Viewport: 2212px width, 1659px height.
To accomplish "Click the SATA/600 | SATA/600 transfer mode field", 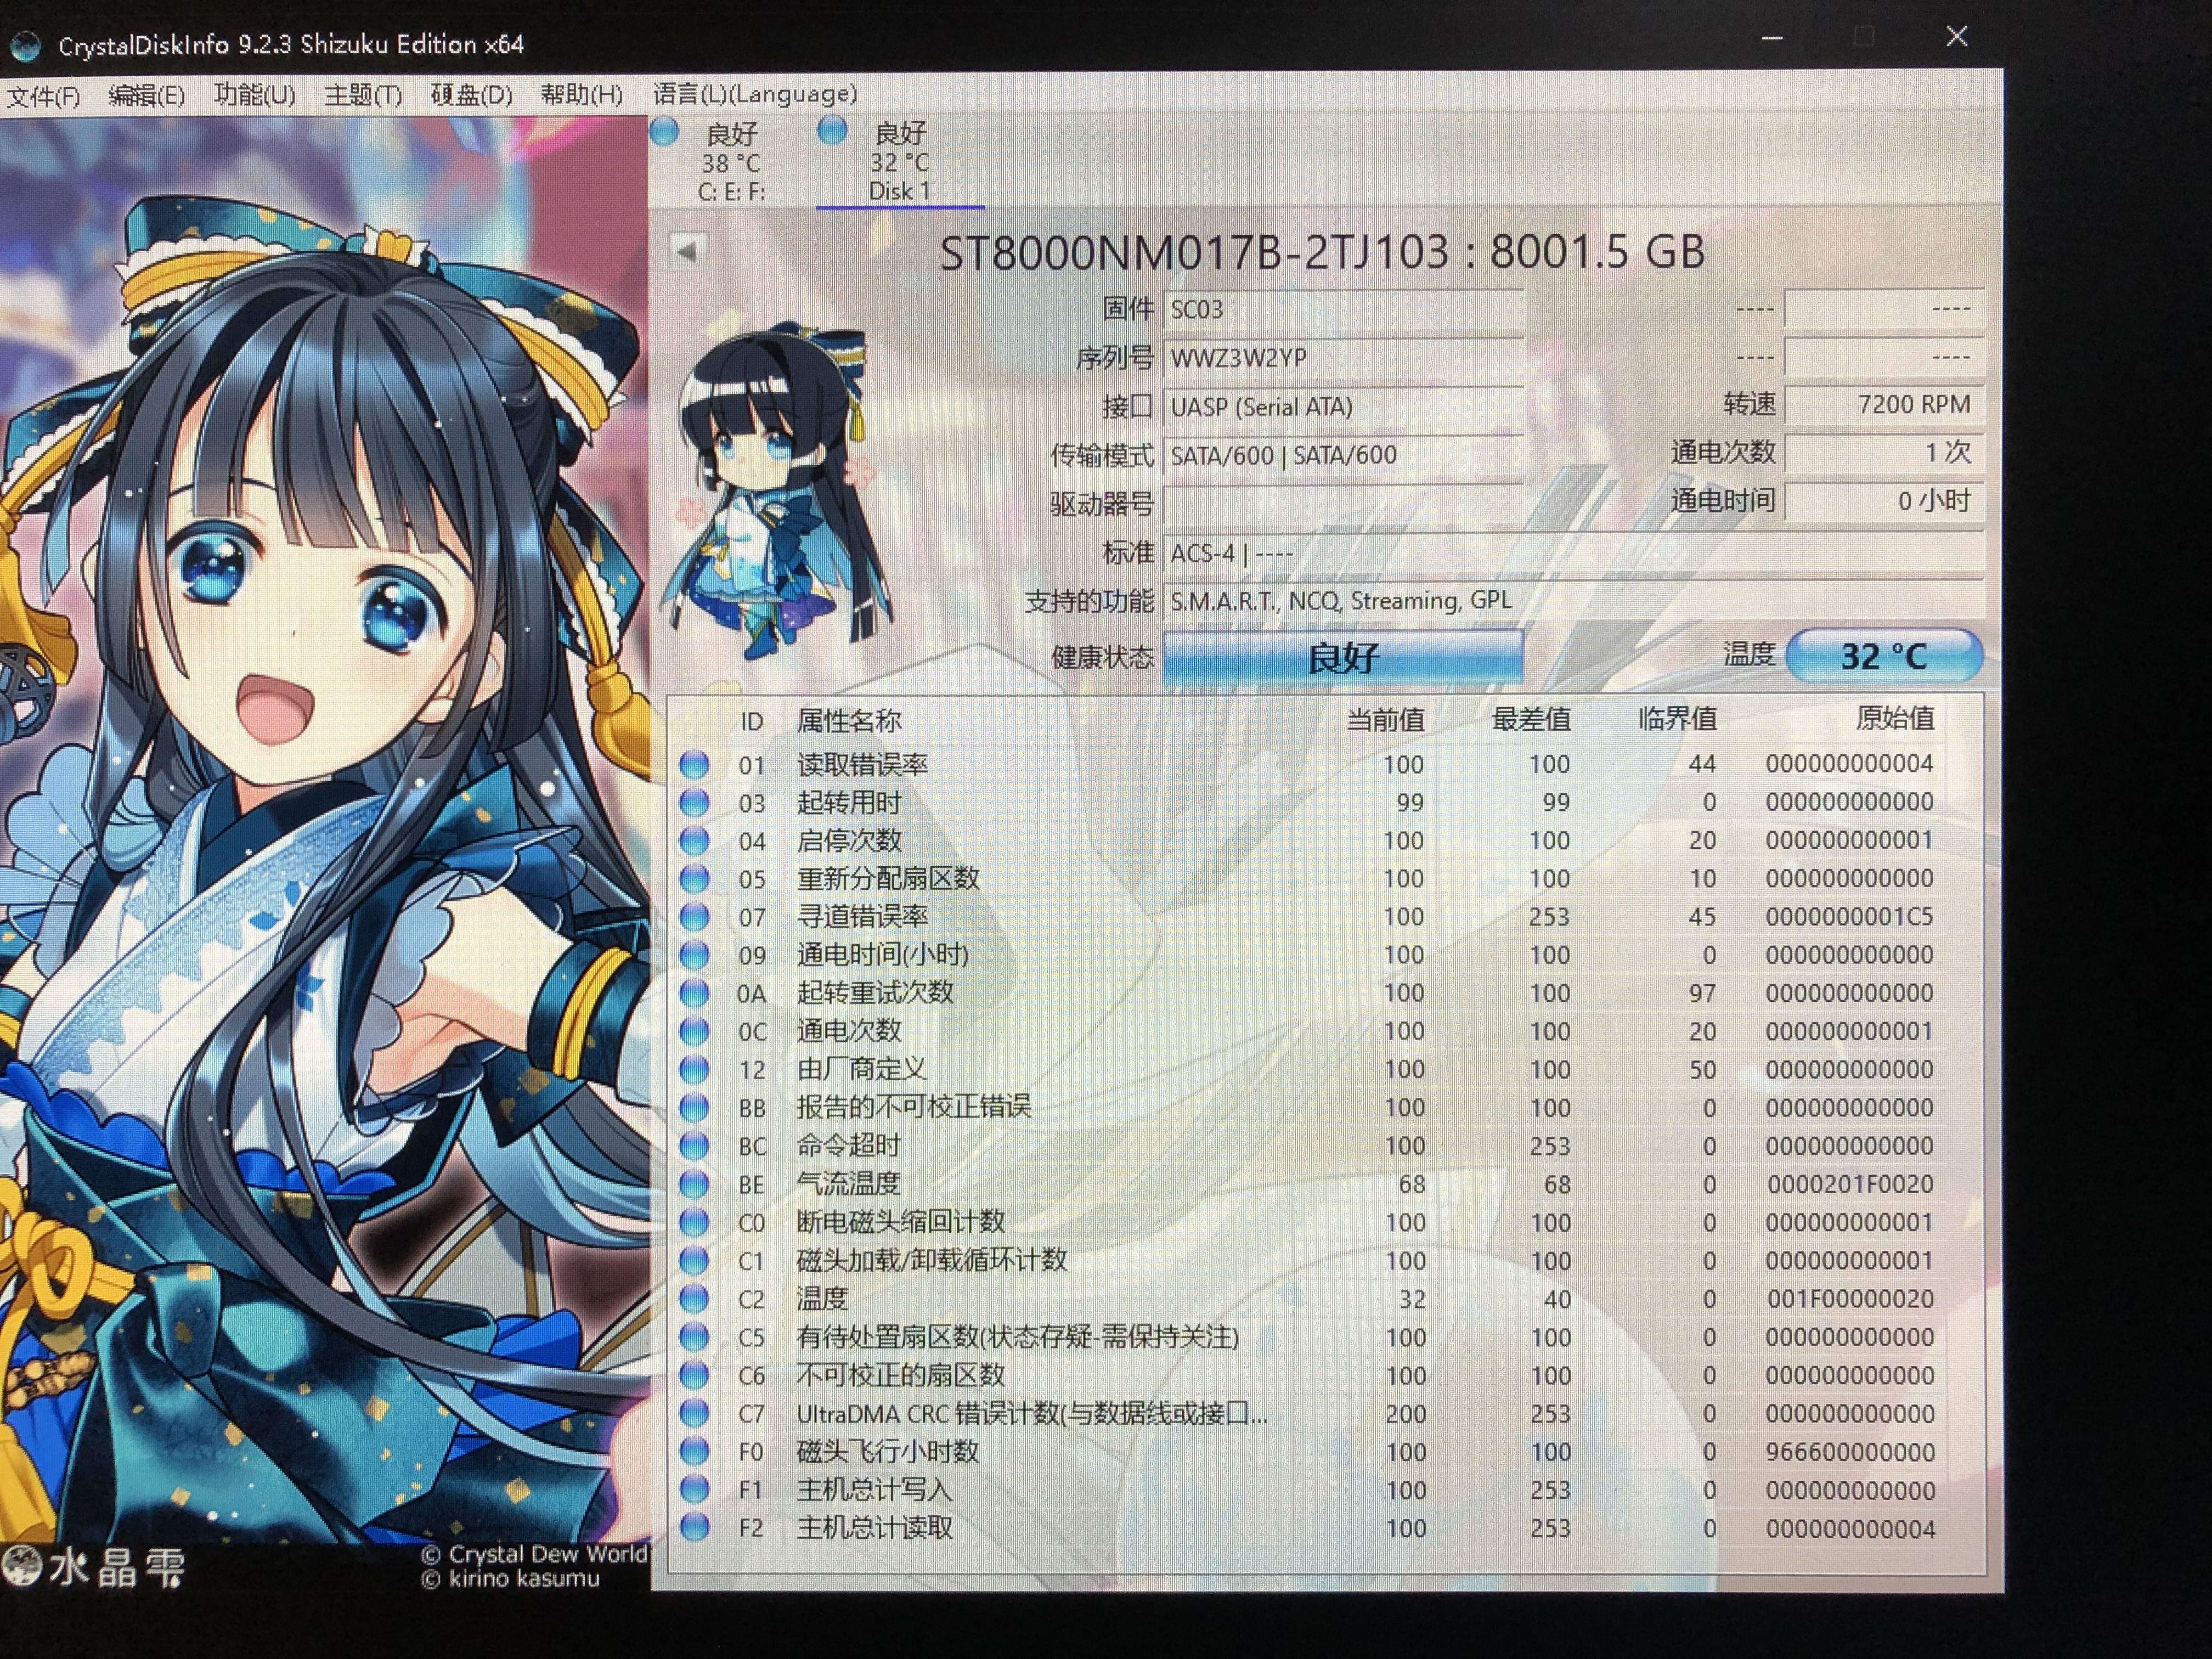I will [1343, 456].
